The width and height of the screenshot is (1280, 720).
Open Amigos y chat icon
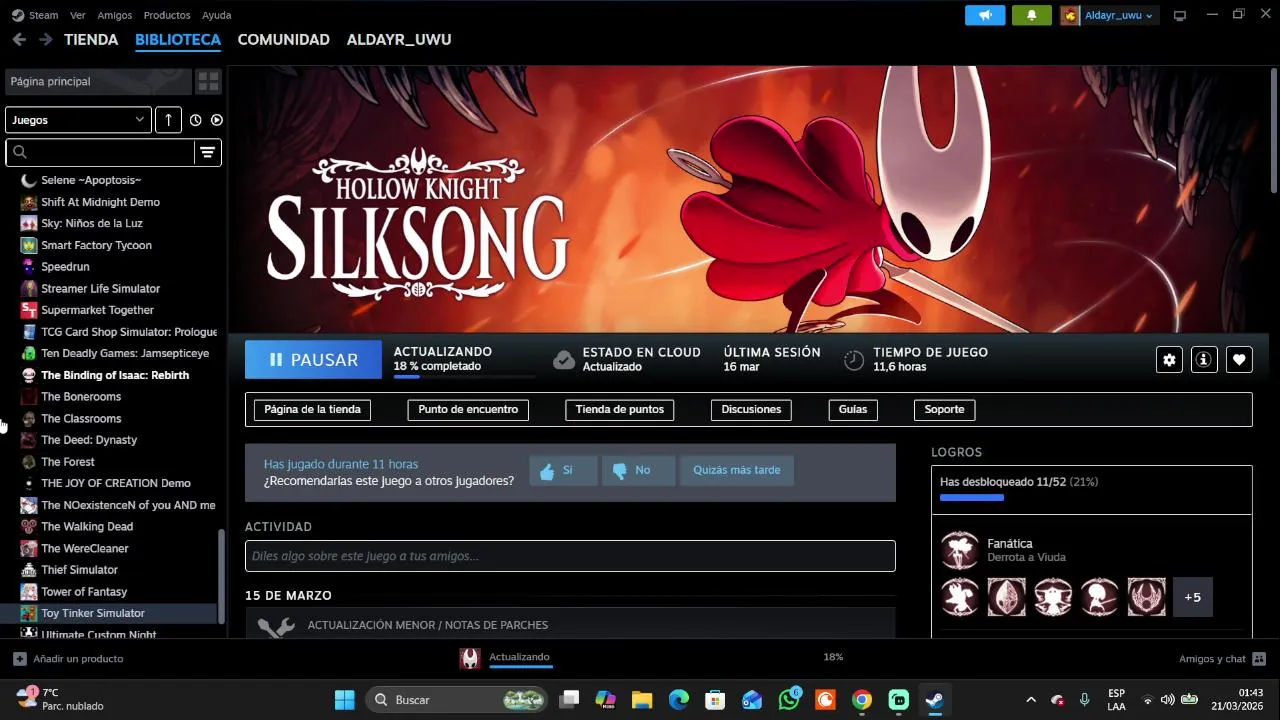click(x=1259, y=658)
